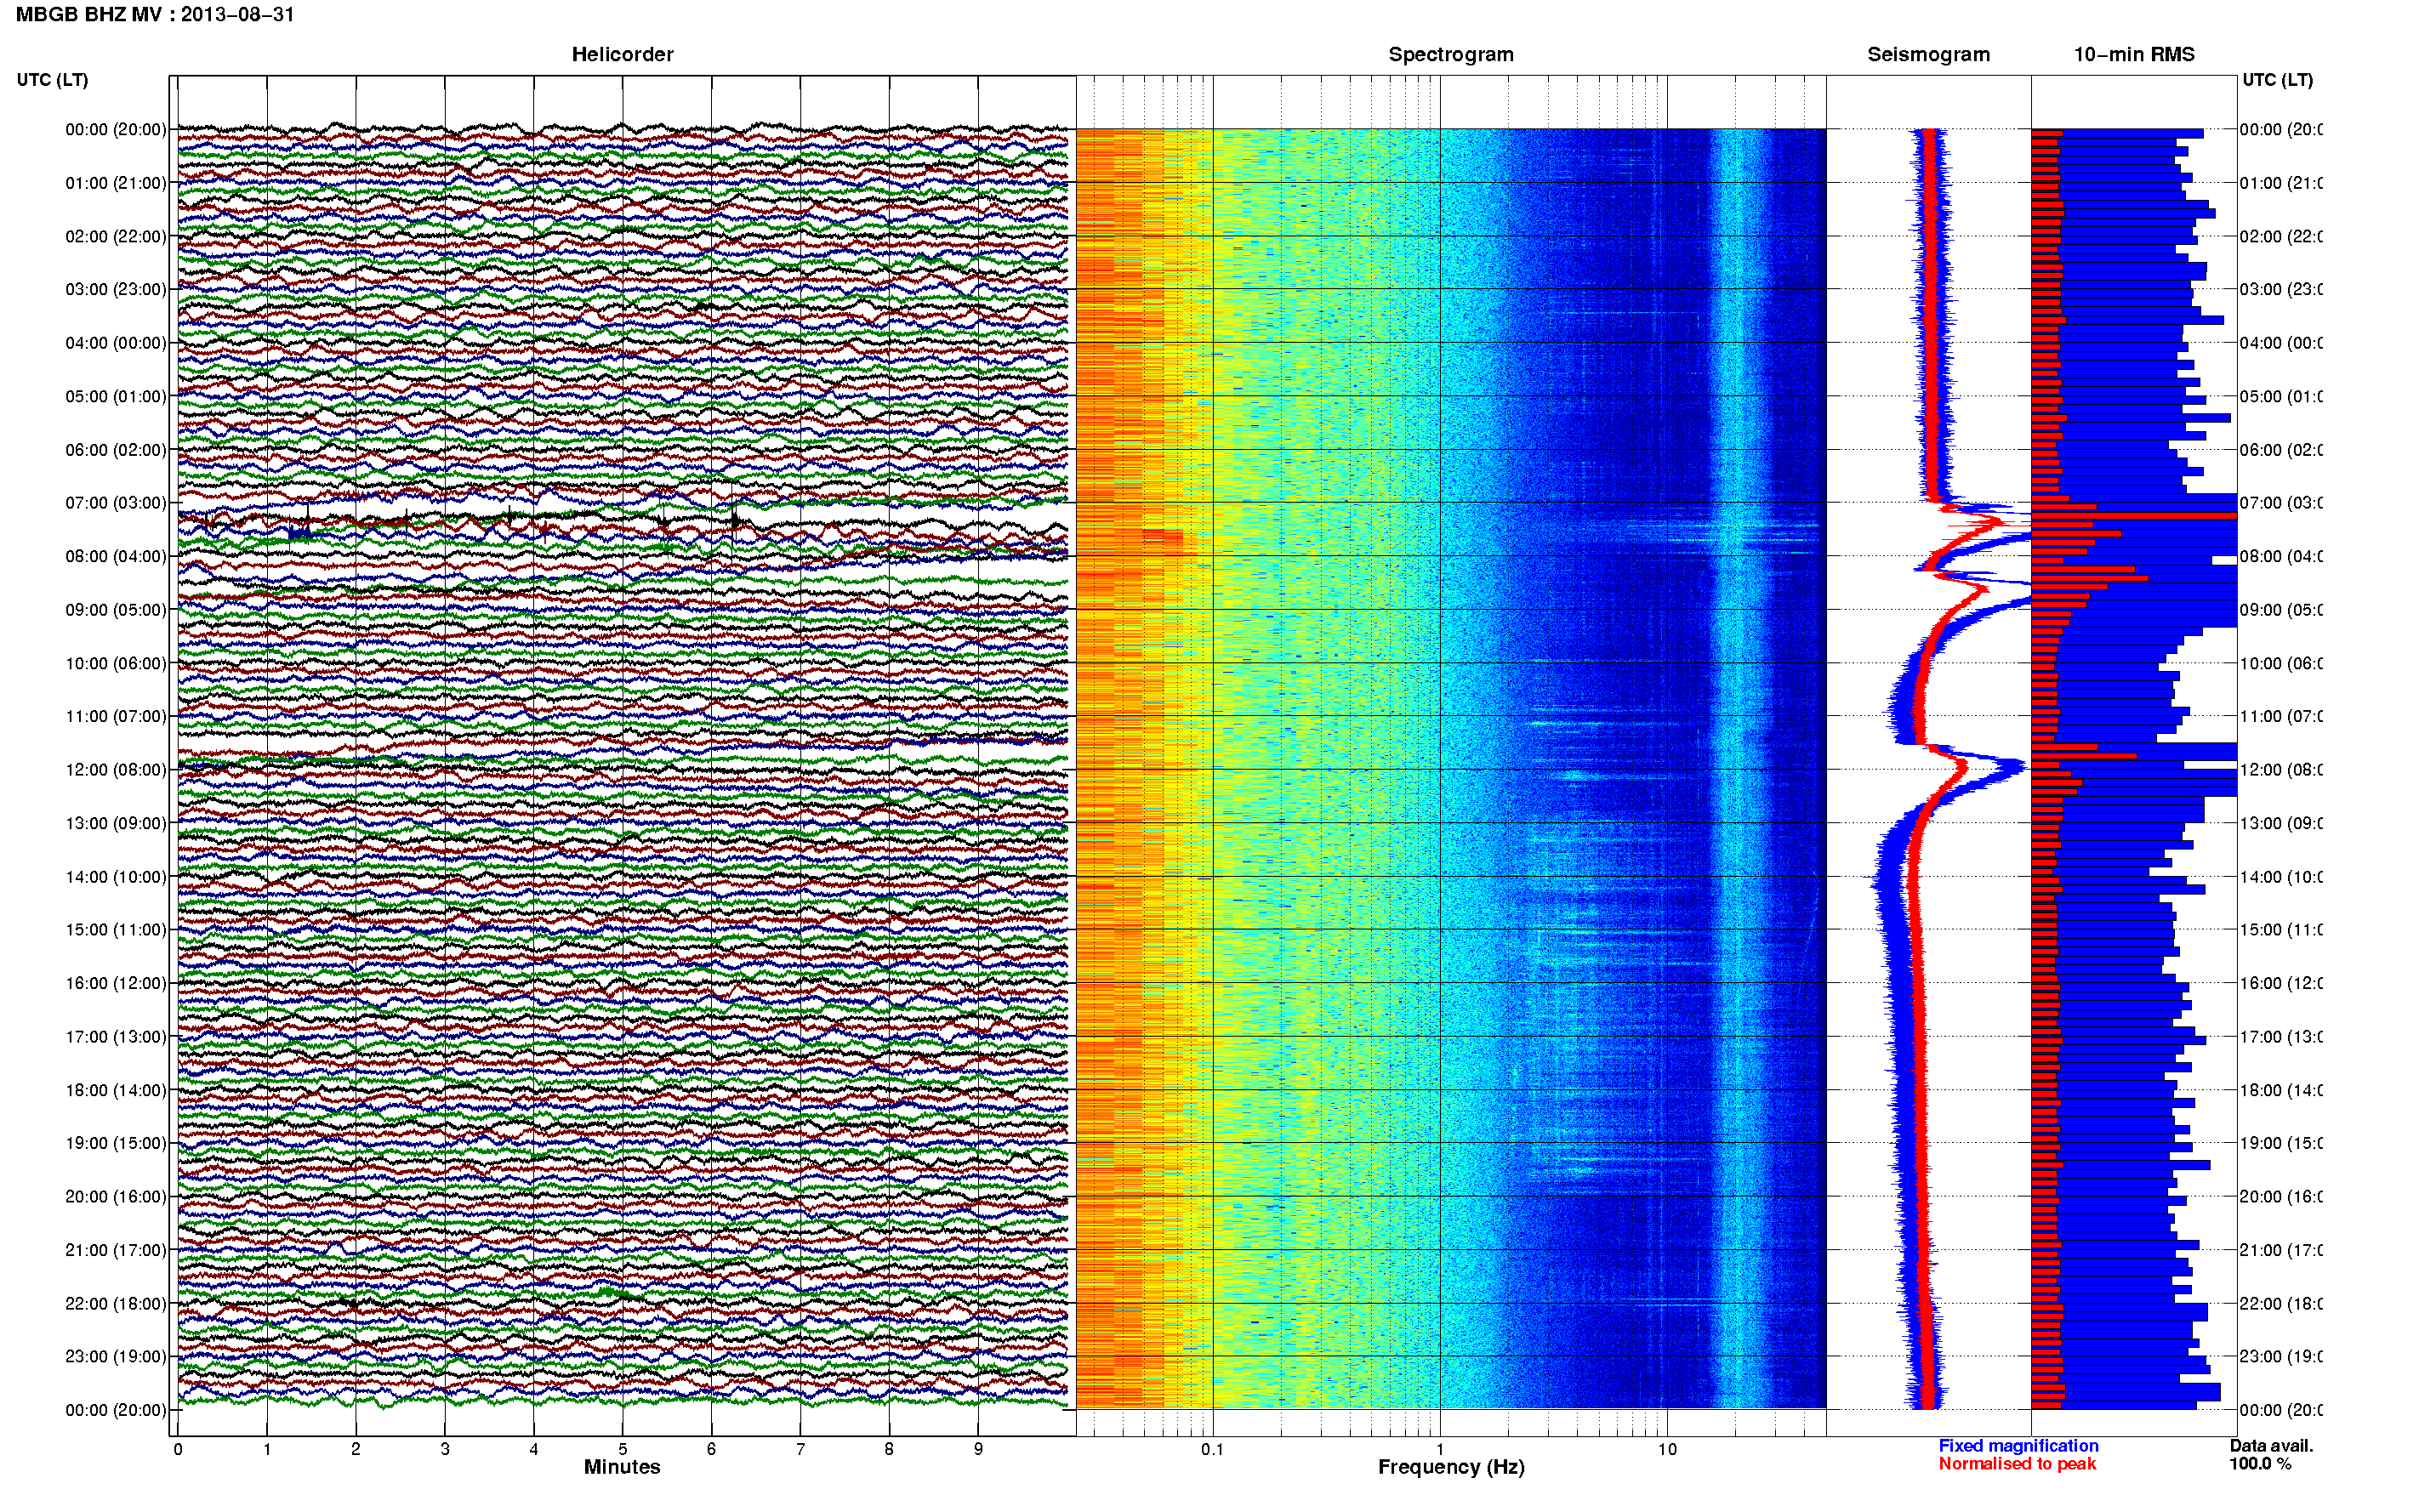
Task: Click the 'Helicorder' panel heading
Action: (622, 54)
